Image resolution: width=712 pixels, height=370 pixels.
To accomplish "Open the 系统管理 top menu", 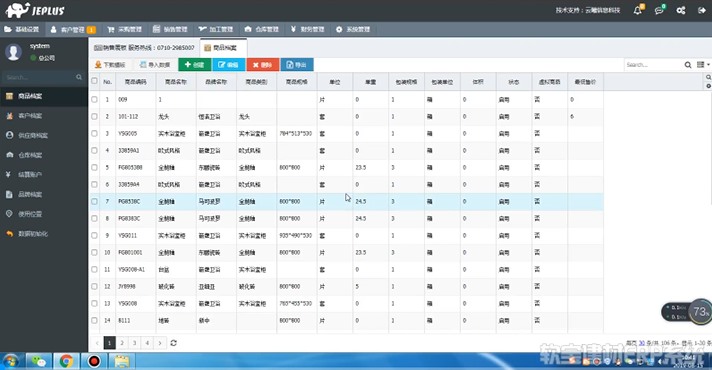I will point(353,30).
